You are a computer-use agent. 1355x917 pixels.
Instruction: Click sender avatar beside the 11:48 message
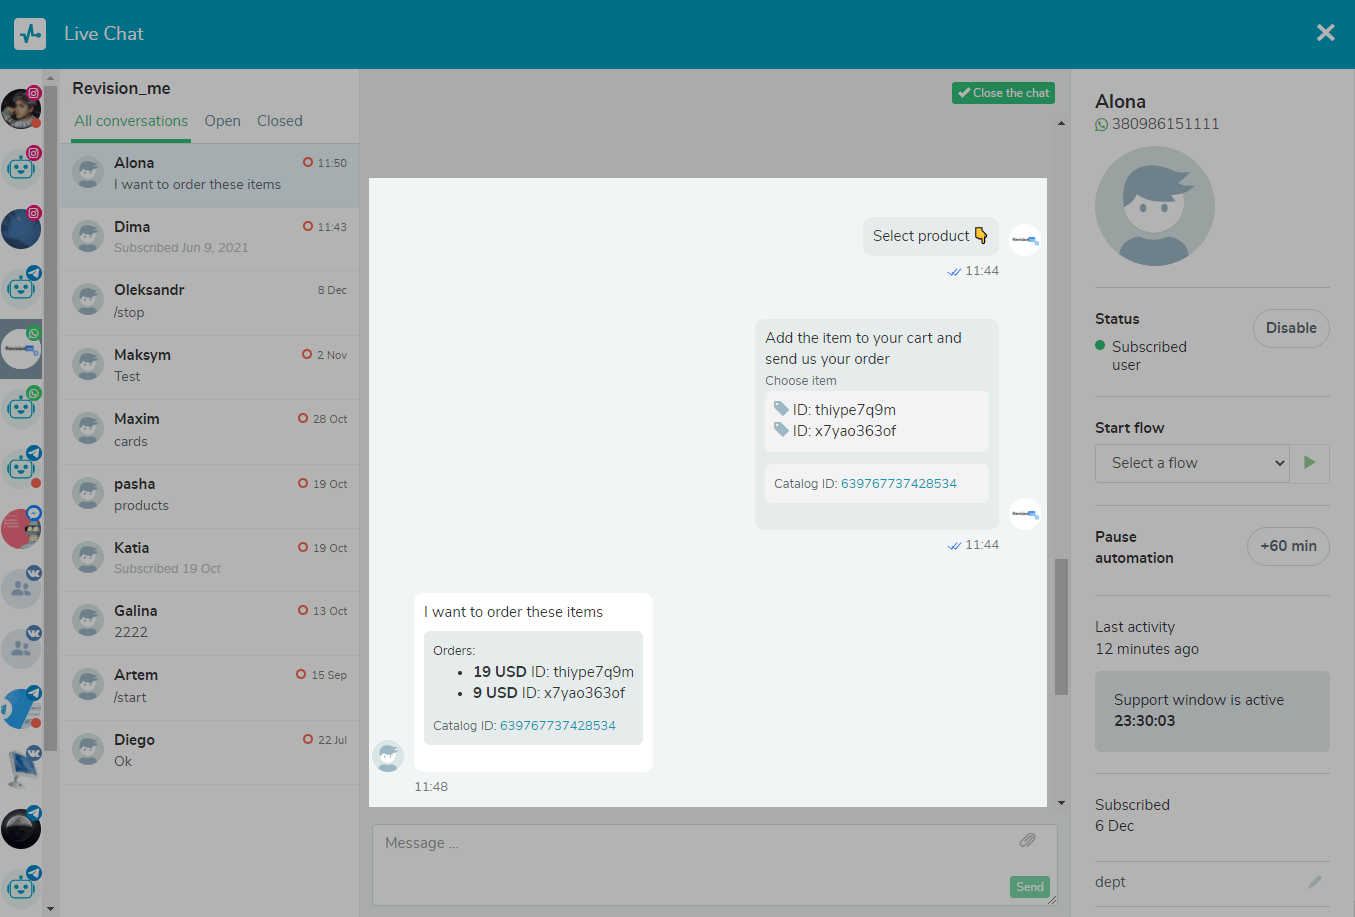tap(388, 756)
